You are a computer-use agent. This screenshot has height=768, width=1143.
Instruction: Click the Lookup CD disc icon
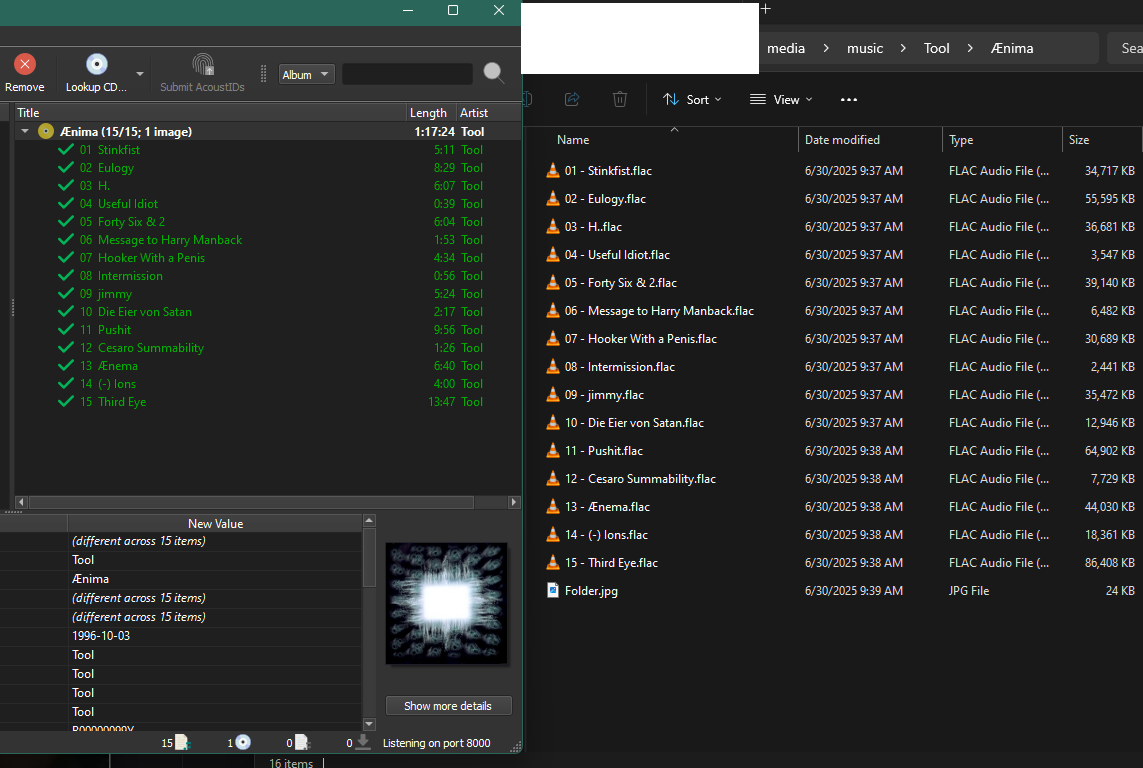(x=97, y=64)
